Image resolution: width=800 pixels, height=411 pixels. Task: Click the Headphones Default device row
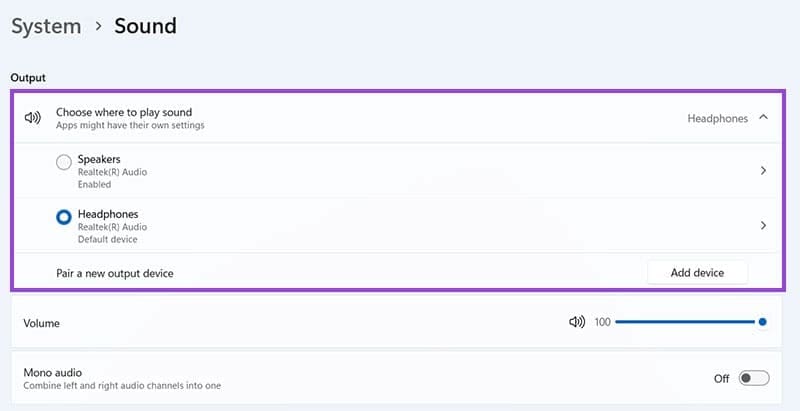400,226
